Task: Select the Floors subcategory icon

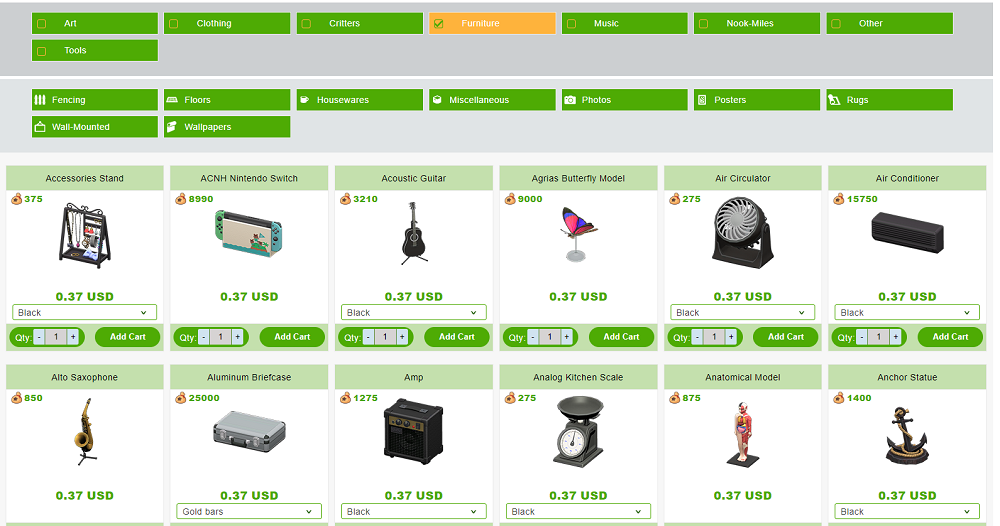Action: [x=172, y=99]
